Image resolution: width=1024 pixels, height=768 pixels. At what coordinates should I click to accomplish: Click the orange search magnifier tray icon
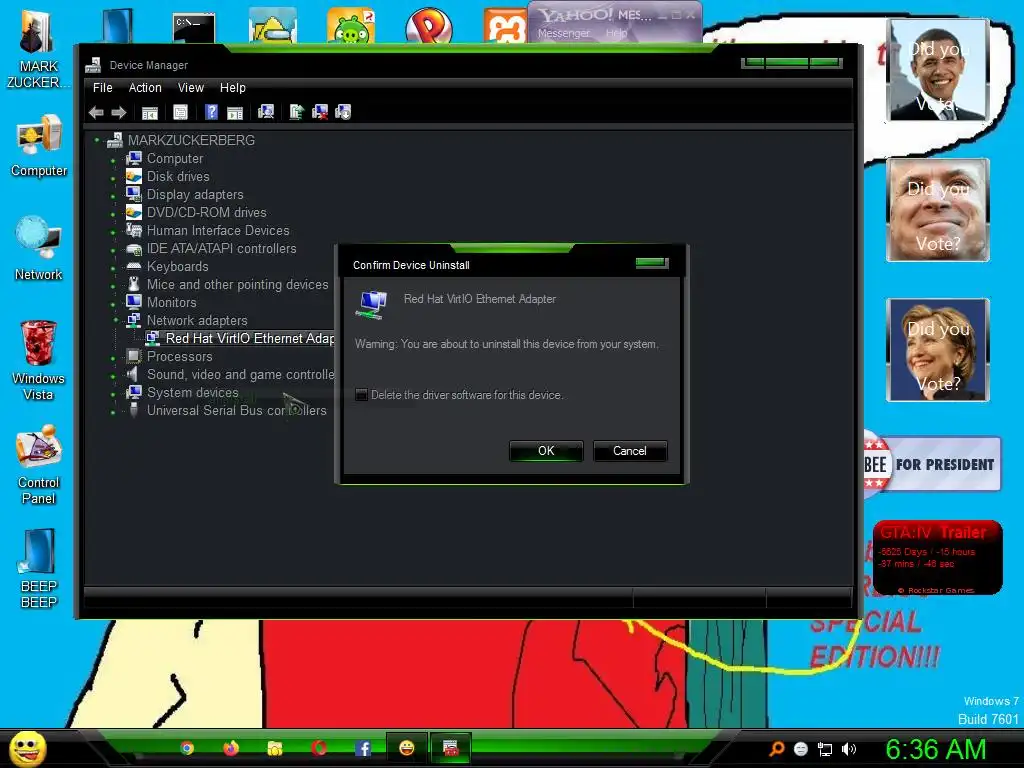(x=777, y=749)
